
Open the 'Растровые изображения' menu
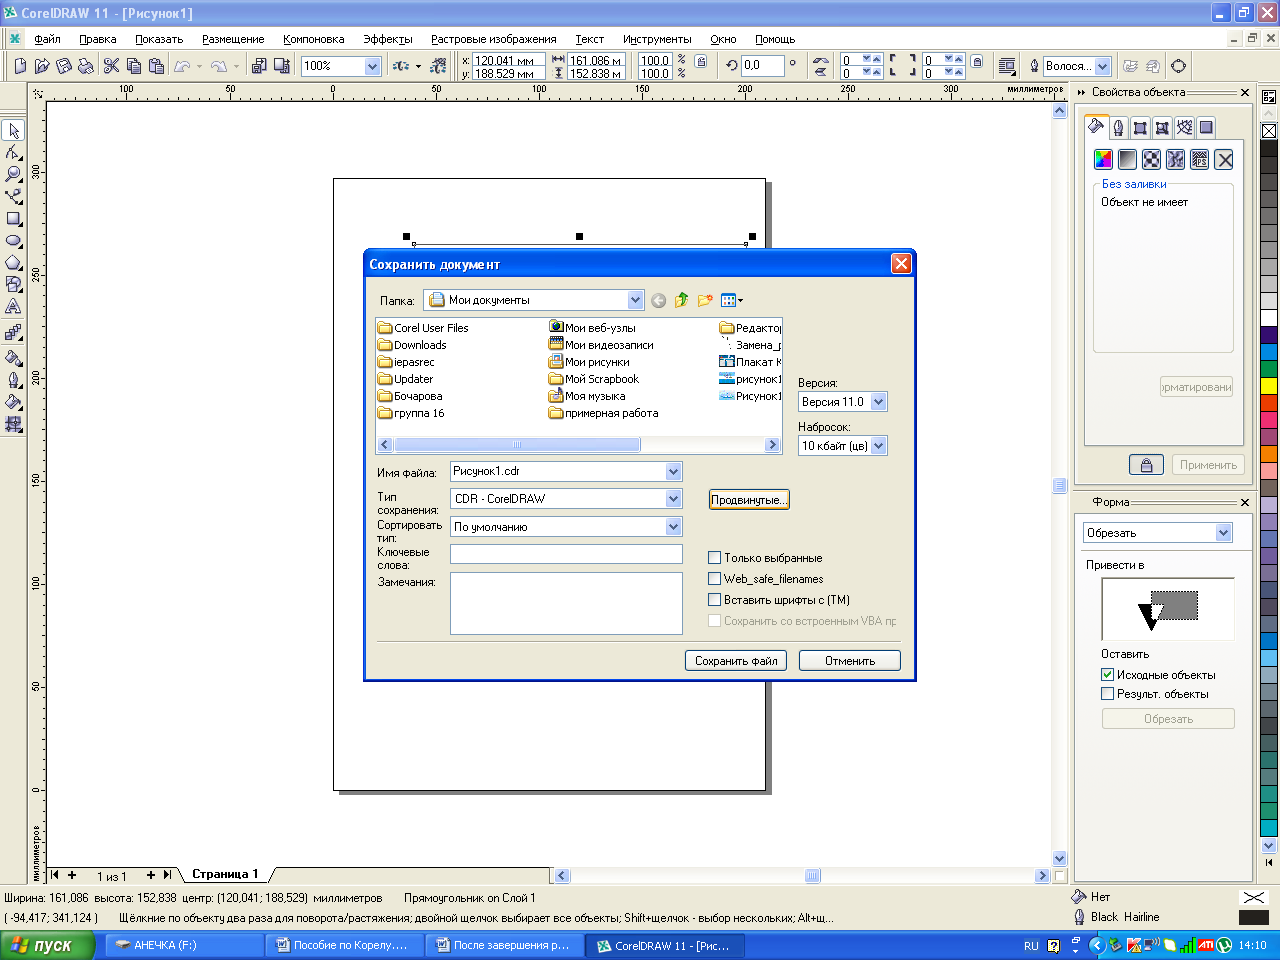click(x=493, y=39)
